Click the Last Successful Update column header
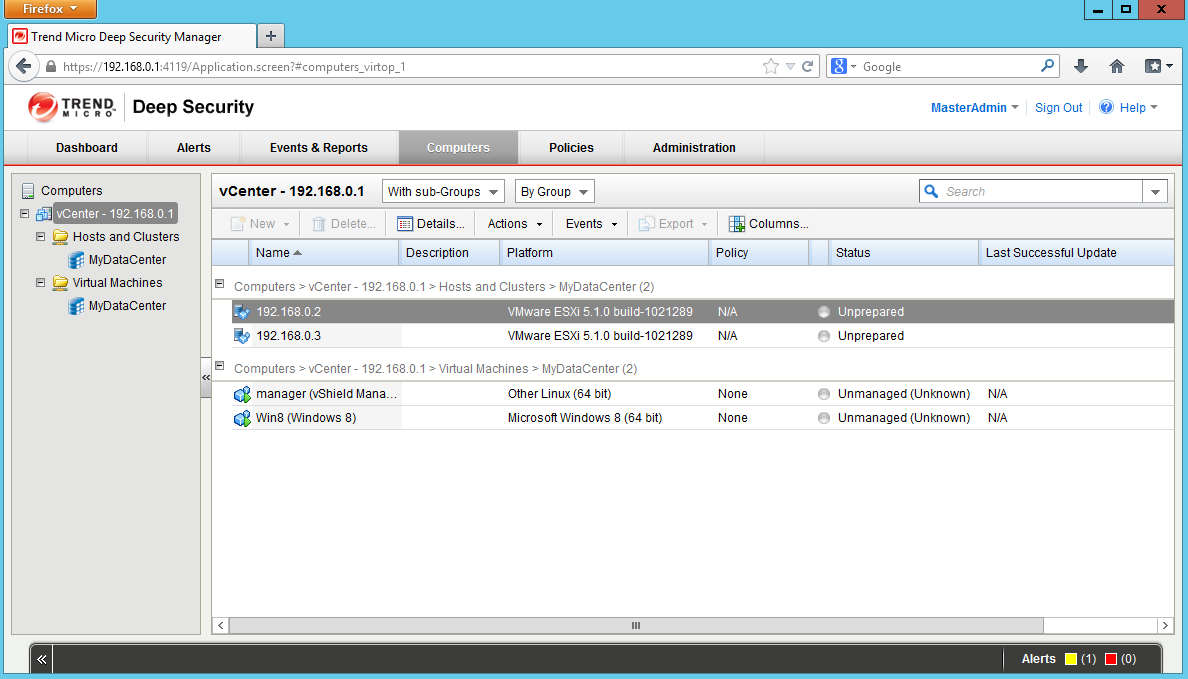This screenshot has width=1188, height=679. pos(1076,253)
